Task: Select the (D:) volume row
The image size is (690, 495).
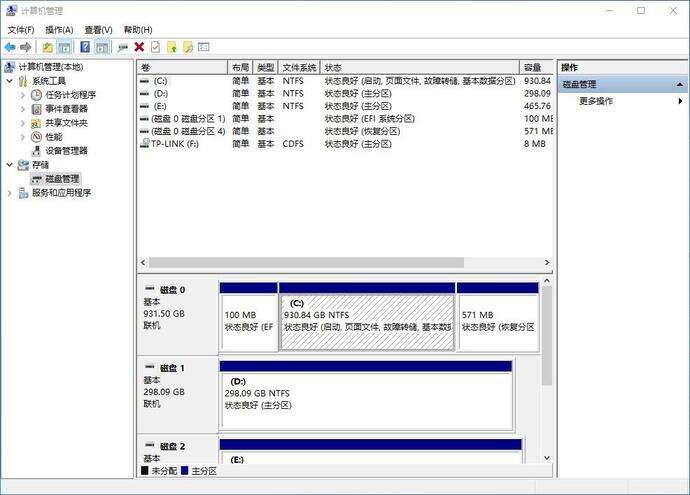Action: (345, 93)
